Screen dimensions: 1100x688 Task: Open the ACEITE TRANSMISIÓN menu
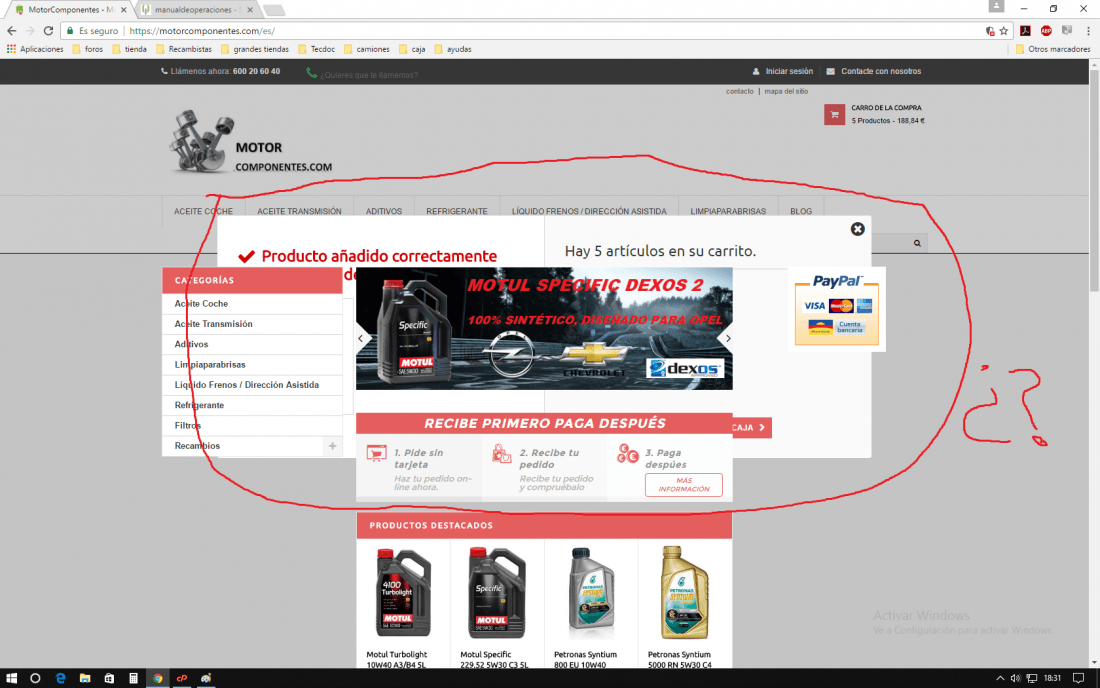point(299,211)
